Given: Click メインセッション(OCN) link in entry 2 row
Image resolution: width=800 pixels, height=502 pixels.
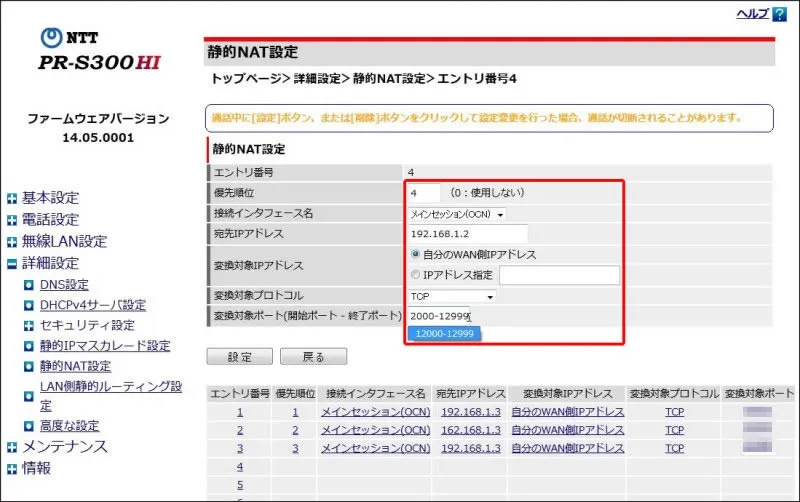Looking at the screenshot, I should pyautogui.click(x=376, y=430).
